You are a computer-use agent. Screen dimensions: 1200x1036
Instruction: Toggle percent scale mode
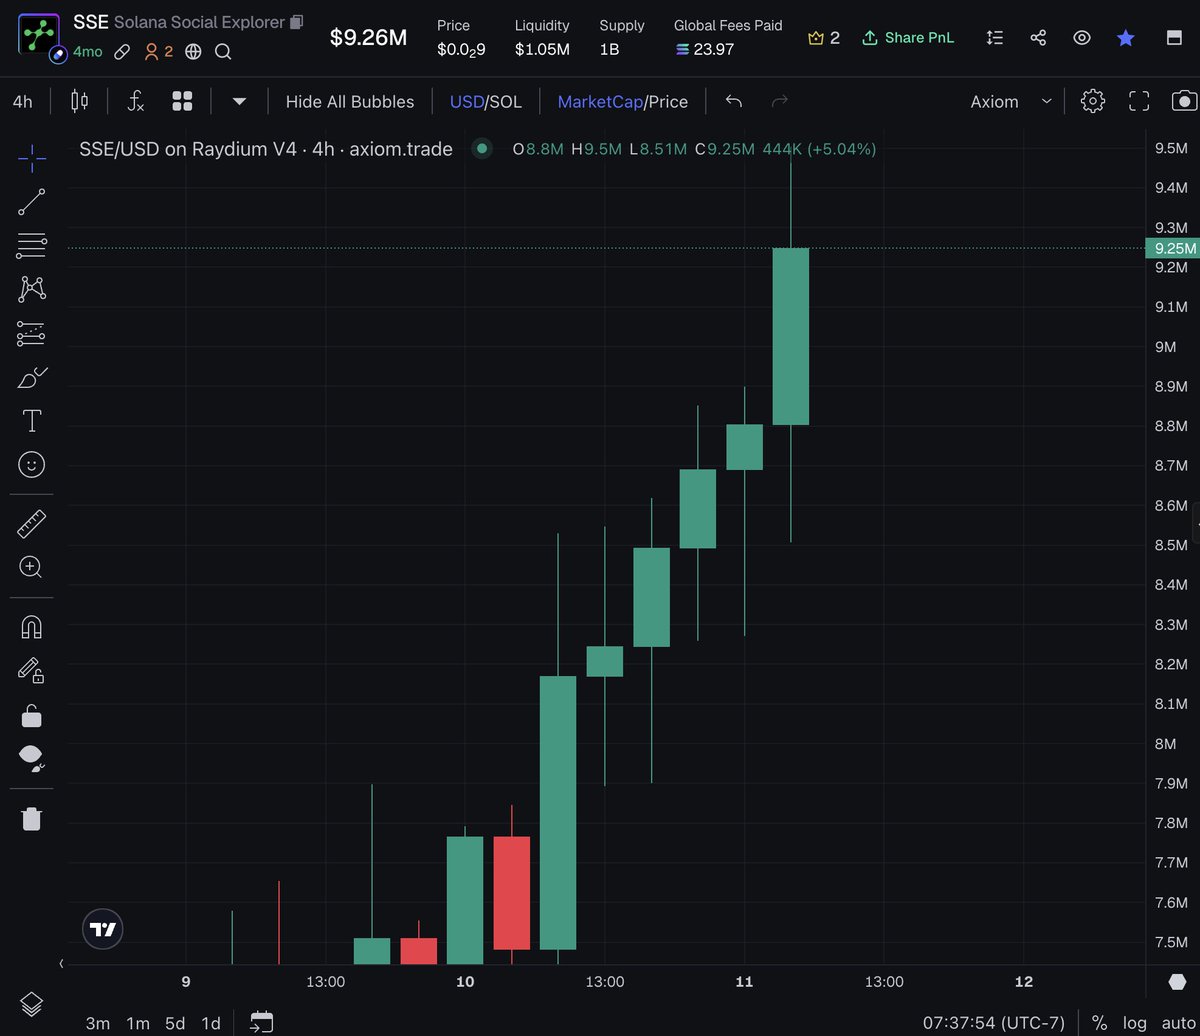click(x=1099, y=1023)
